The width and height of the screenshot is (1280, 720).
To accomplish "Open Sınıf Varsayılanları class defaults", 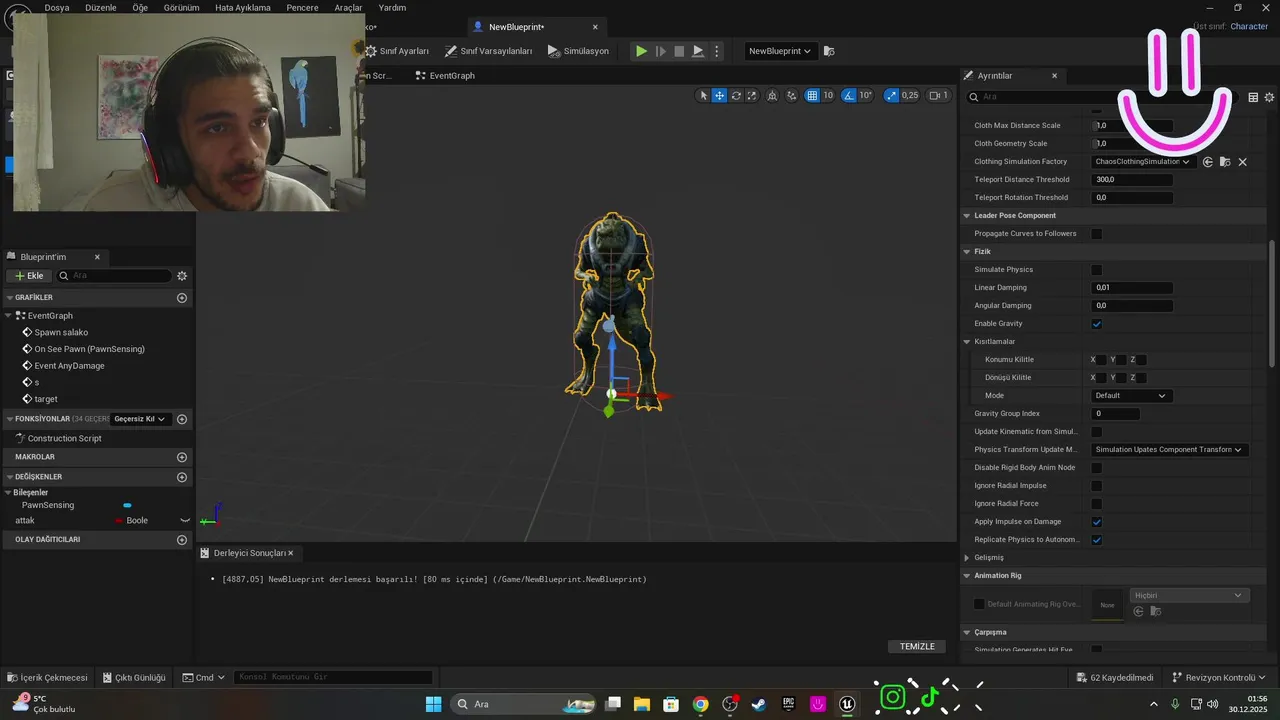I will coord(488,51).
